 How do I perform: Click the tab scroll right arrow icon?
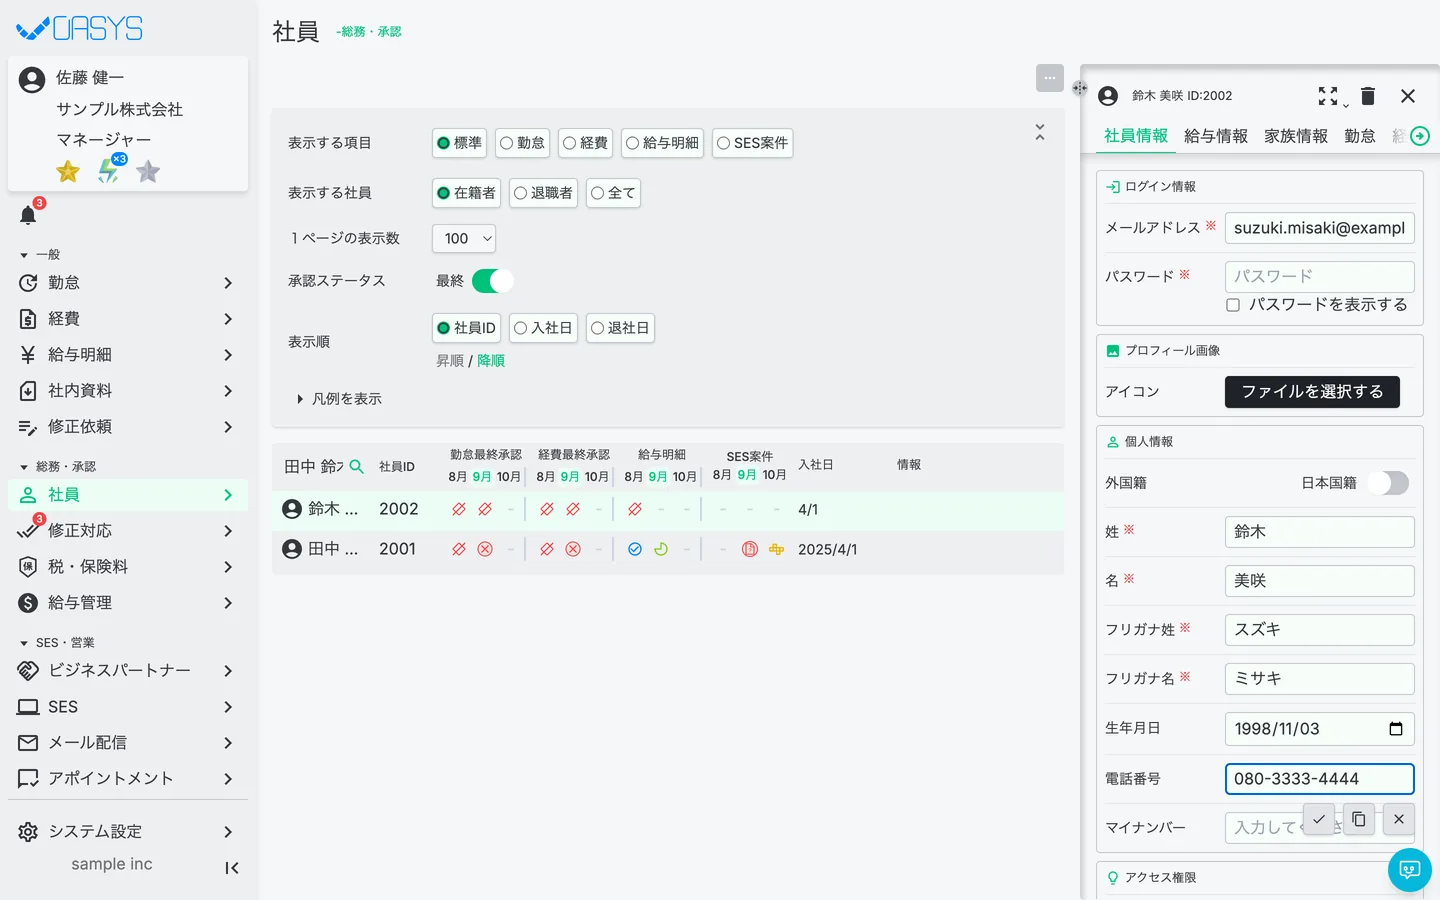[1420, 136]
